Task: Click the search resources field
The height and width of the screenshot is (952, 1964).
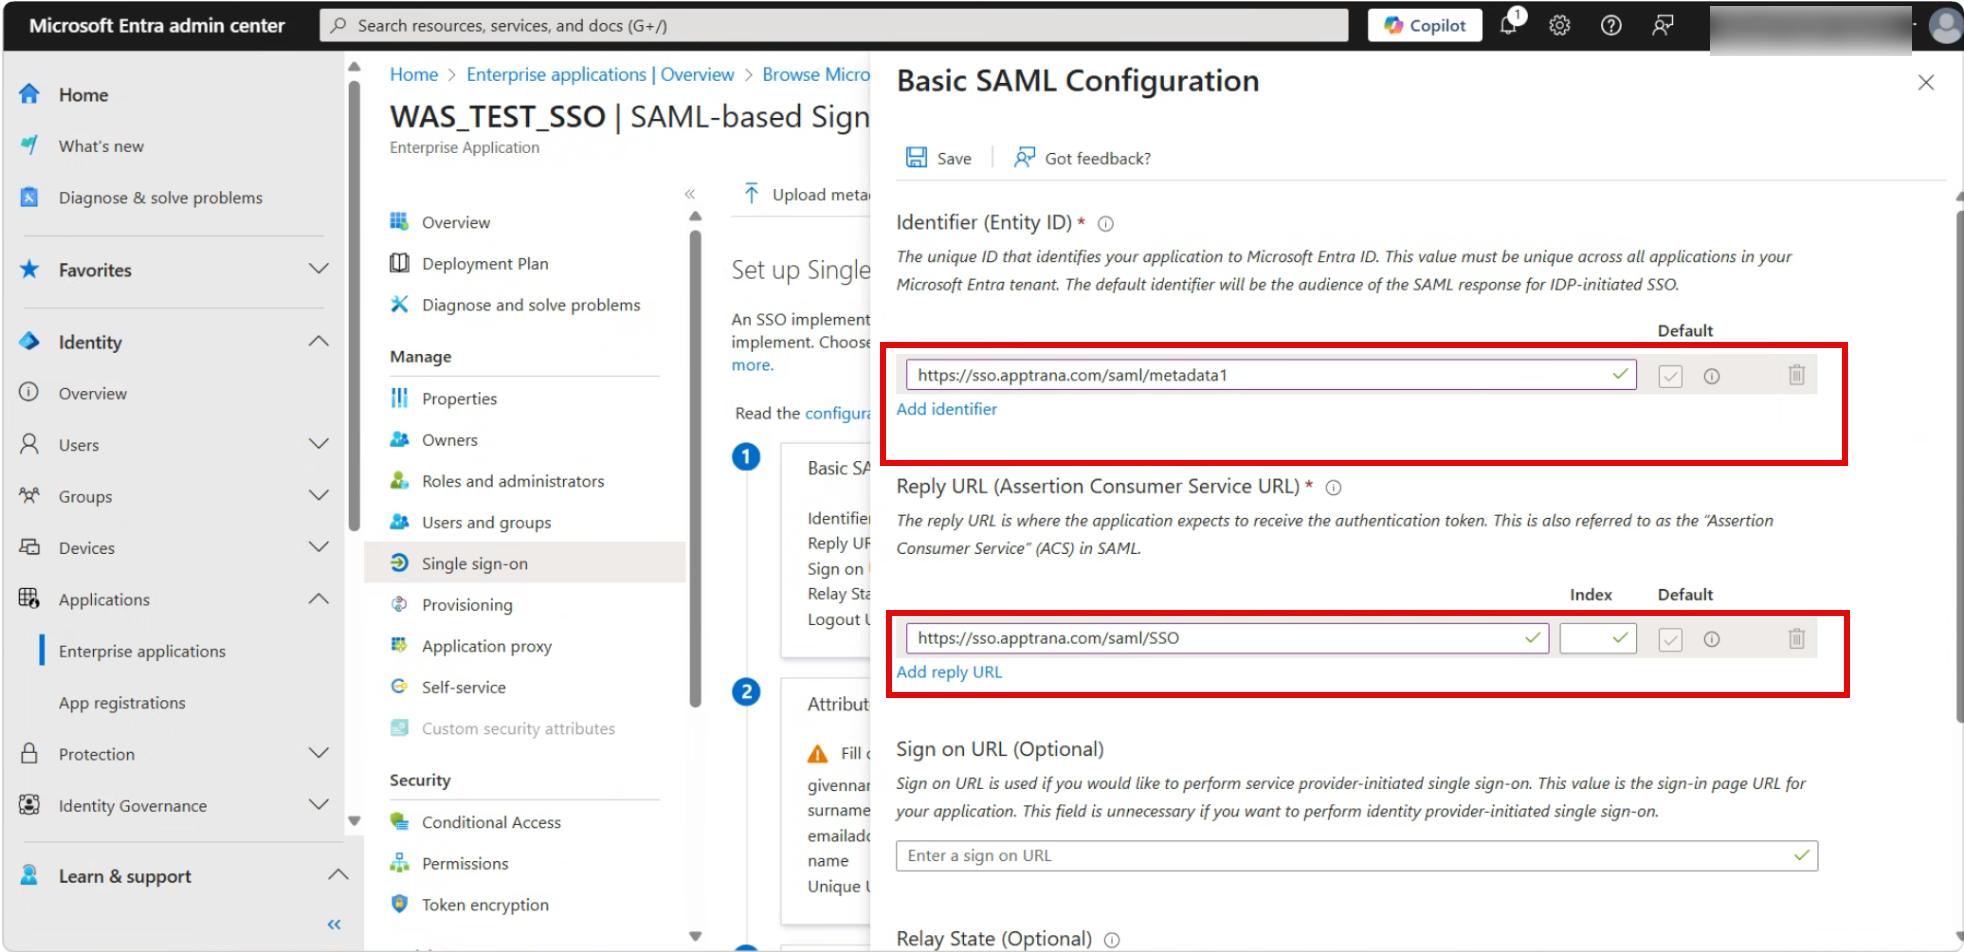Action: [834, 25]
